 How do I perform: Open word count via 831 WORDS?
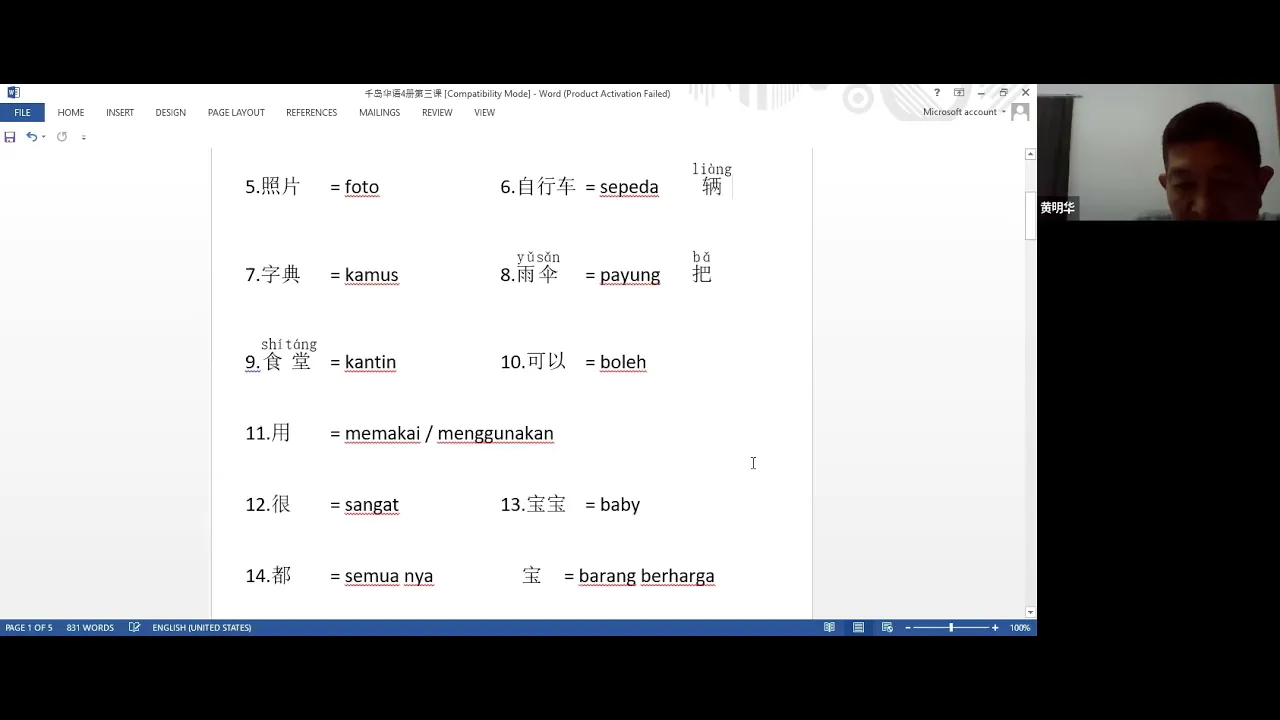pyautogui.click(x=90, y=628)
